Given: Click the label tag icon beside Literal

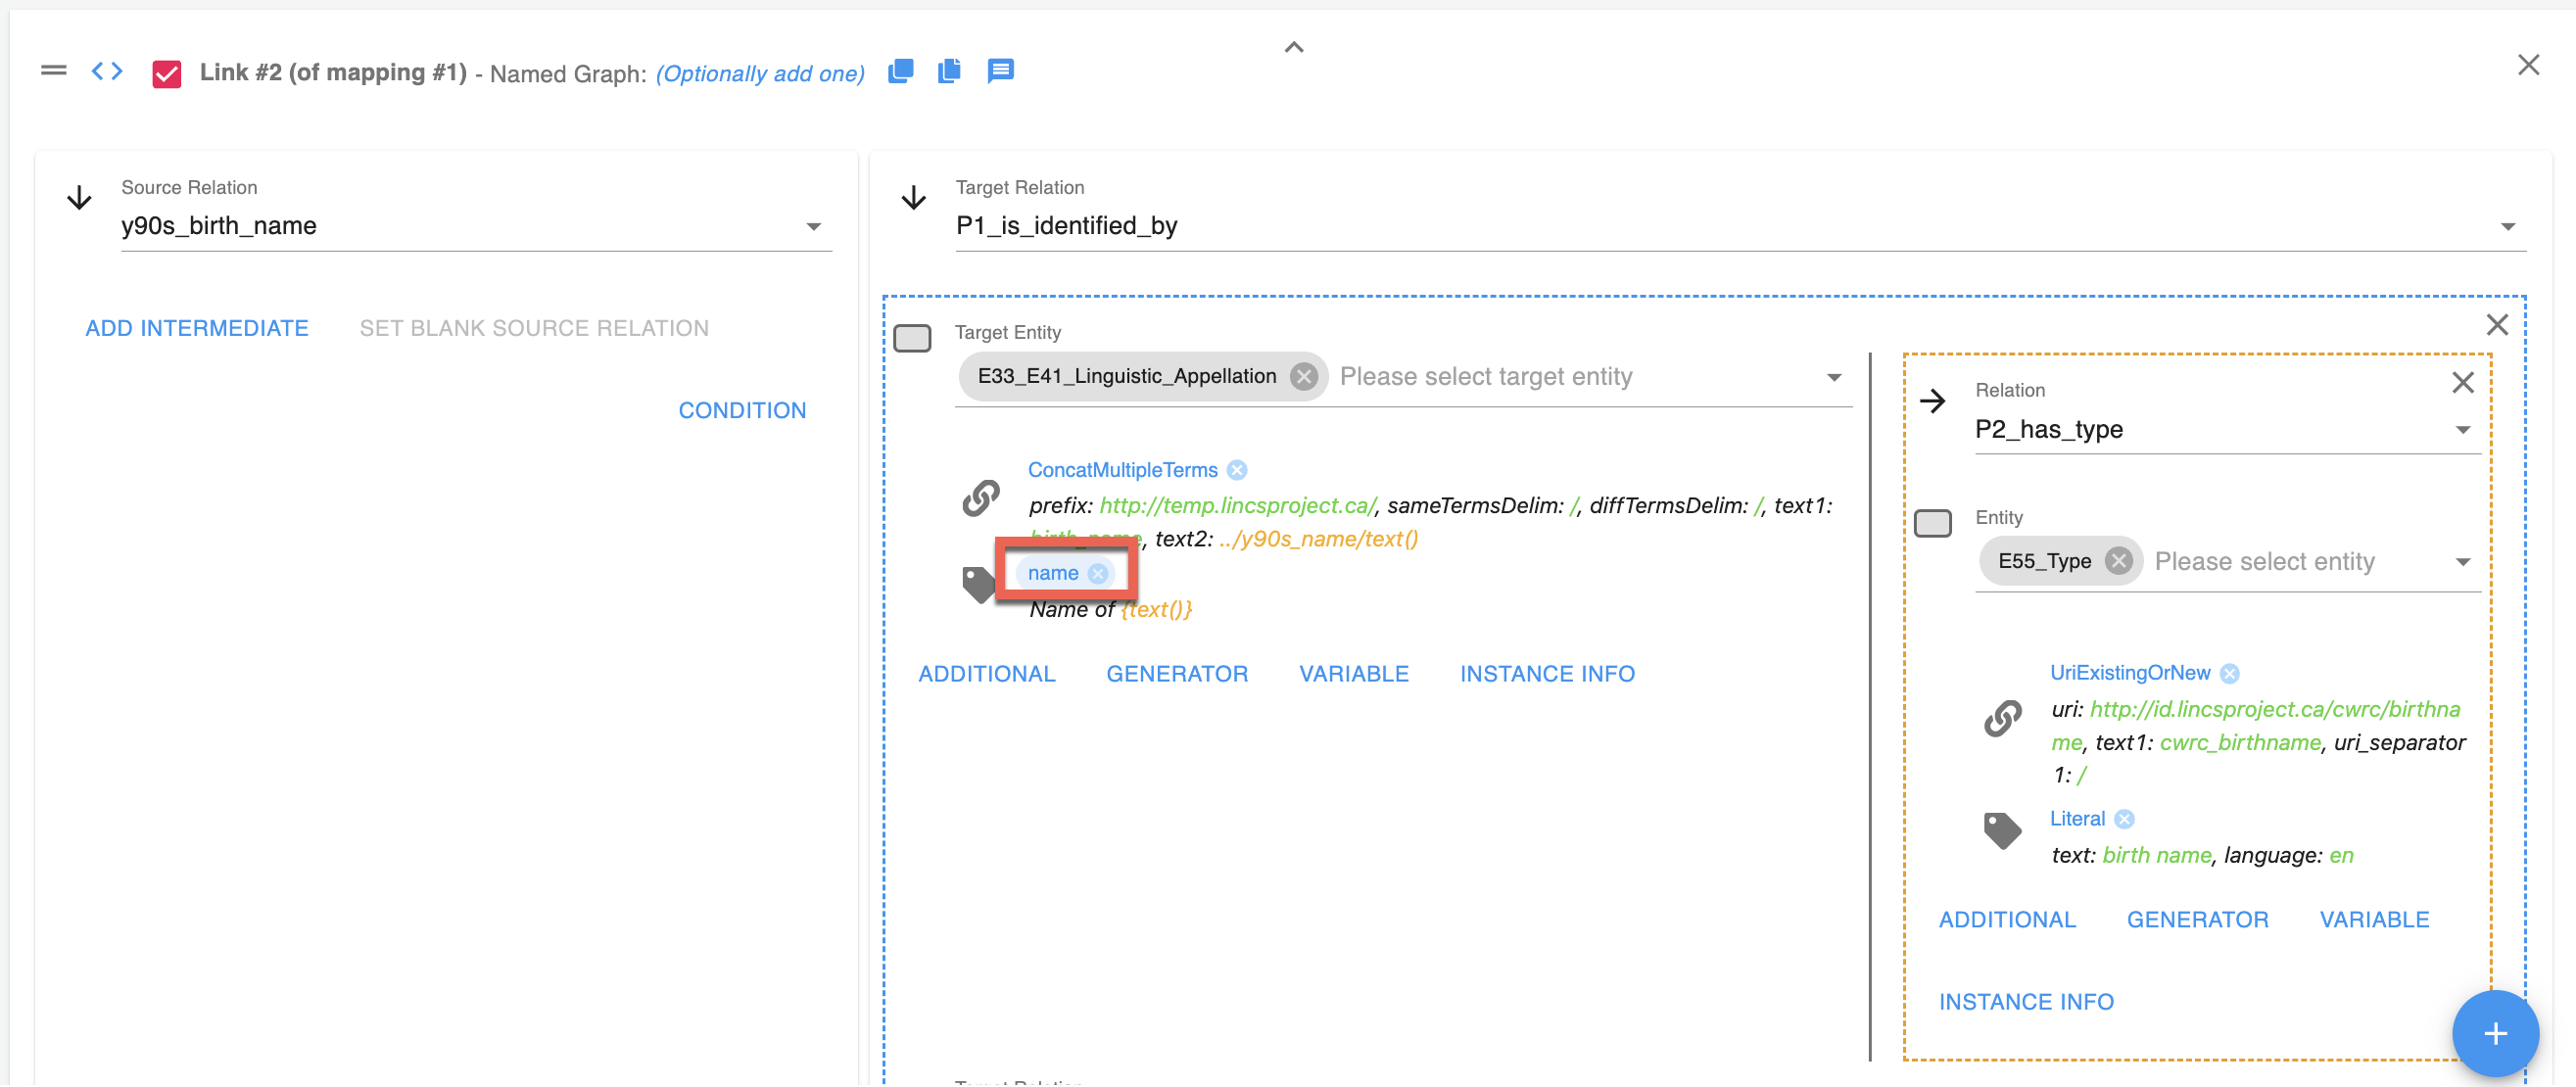Looking at the screenshot, I should click(2002, 829).
